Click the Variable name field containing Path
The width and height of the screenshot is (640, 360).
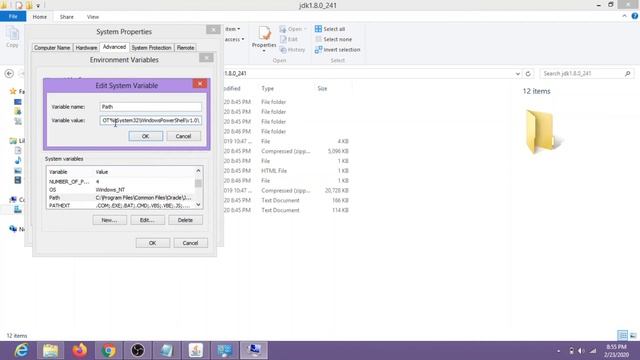150,107
